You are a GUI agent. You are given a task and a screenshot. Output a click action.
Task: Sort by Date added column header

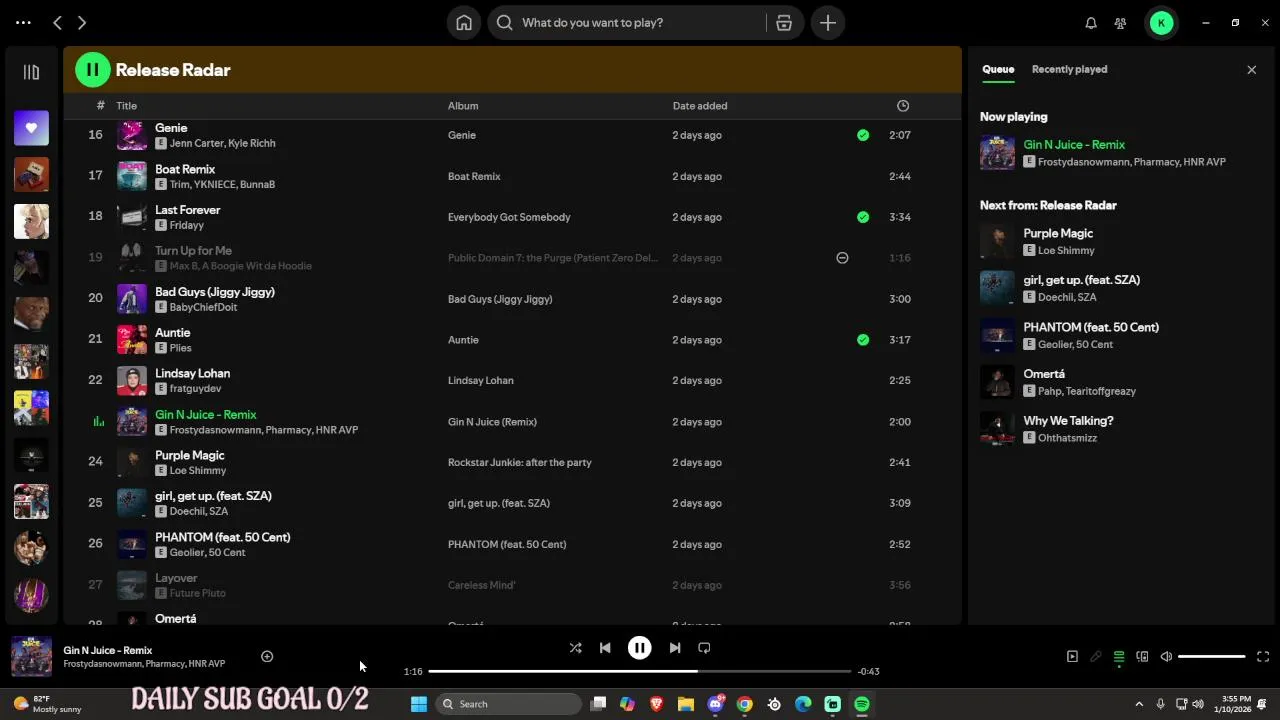700,106
